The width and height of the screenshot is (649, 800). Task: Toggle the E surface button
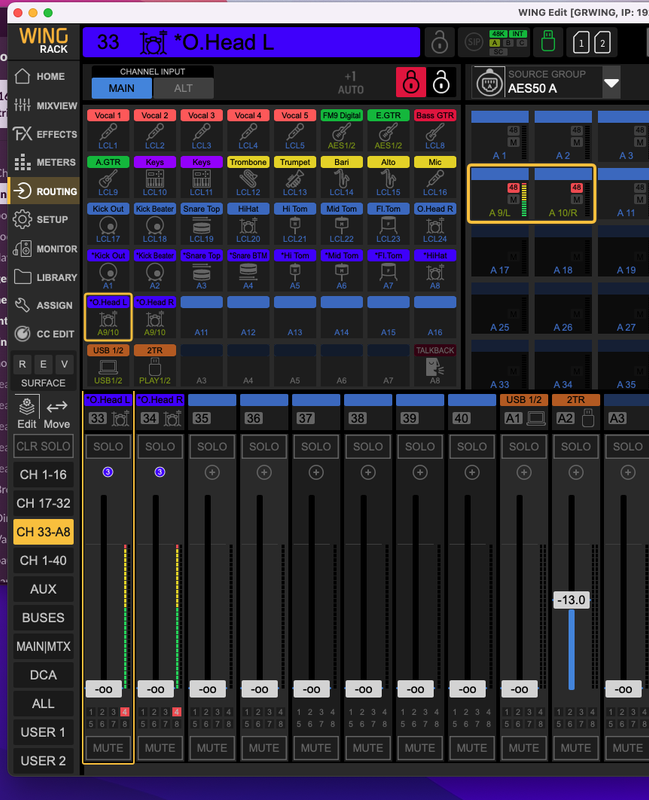[43, 364]
